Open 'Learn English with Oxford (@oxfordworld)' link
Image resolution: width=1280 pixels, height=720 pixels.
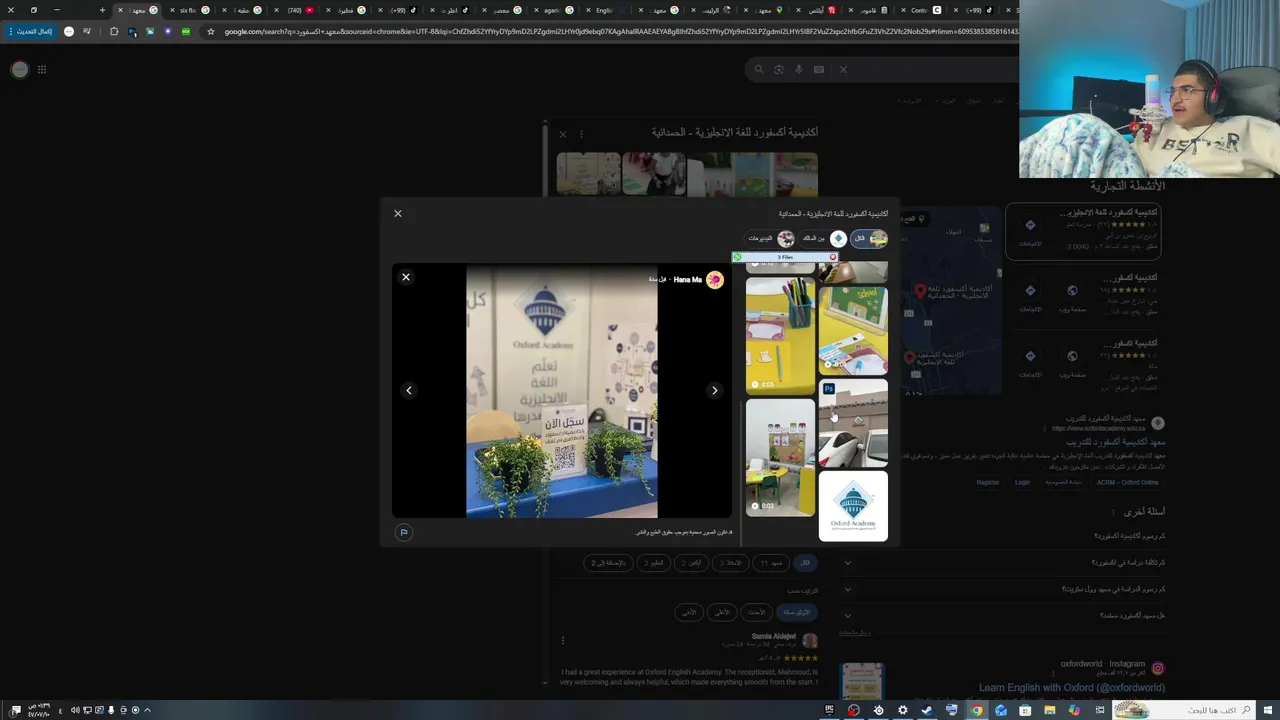click(1072, 688)
